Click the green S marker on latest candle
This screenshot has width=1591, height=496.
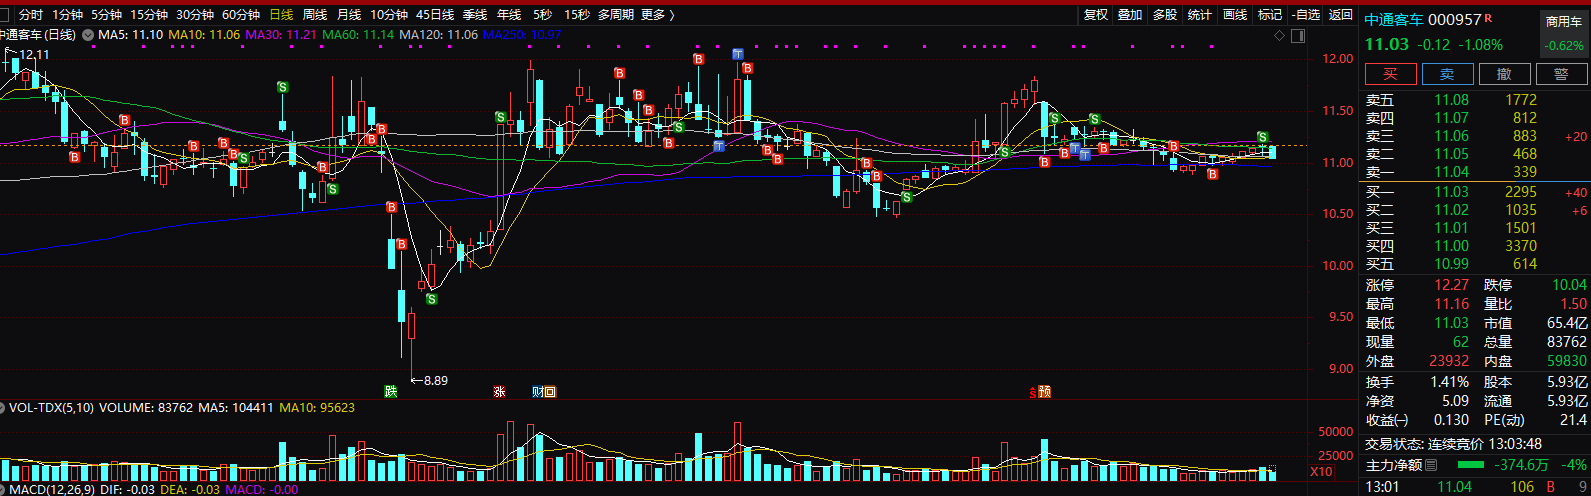pyautogui.click(x=1263, y=137)
